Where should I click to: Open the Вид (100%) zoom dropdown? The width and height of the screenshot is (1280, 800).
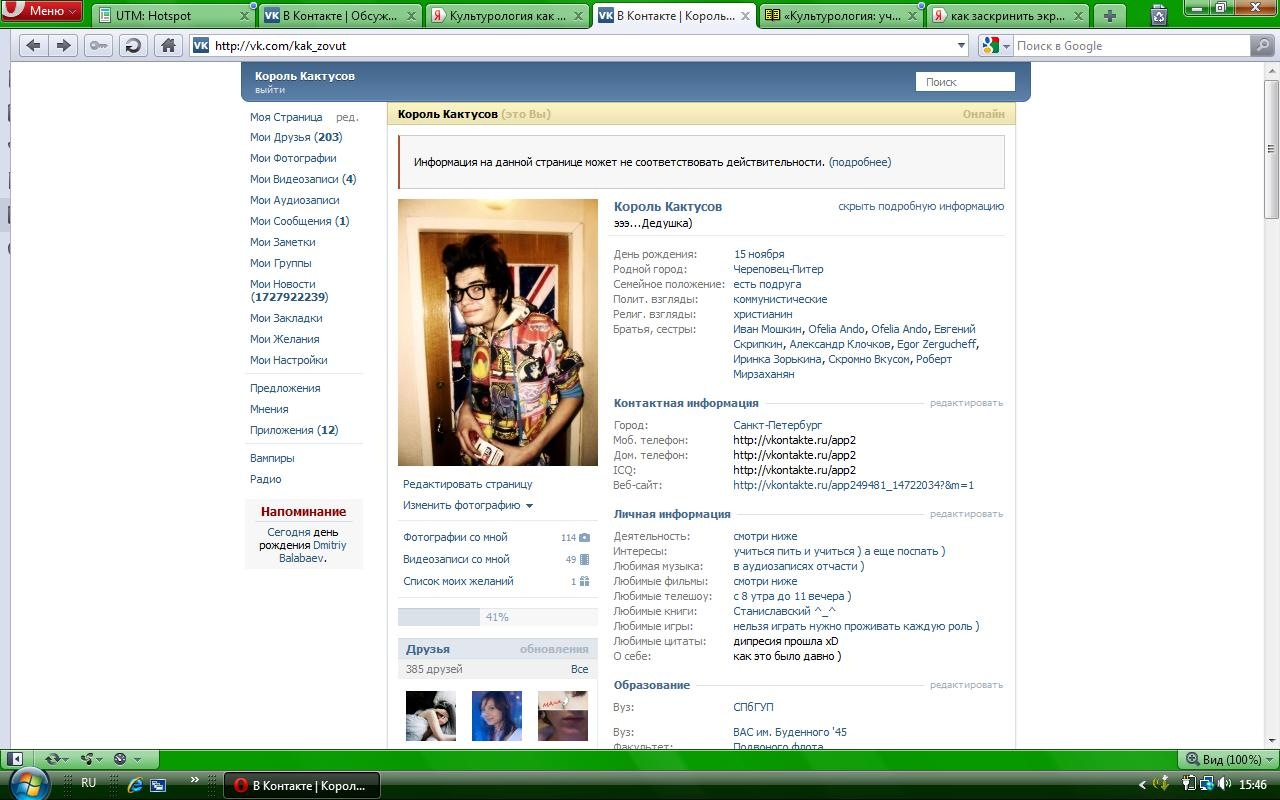pyautogui.click(x=1226, y=759)
